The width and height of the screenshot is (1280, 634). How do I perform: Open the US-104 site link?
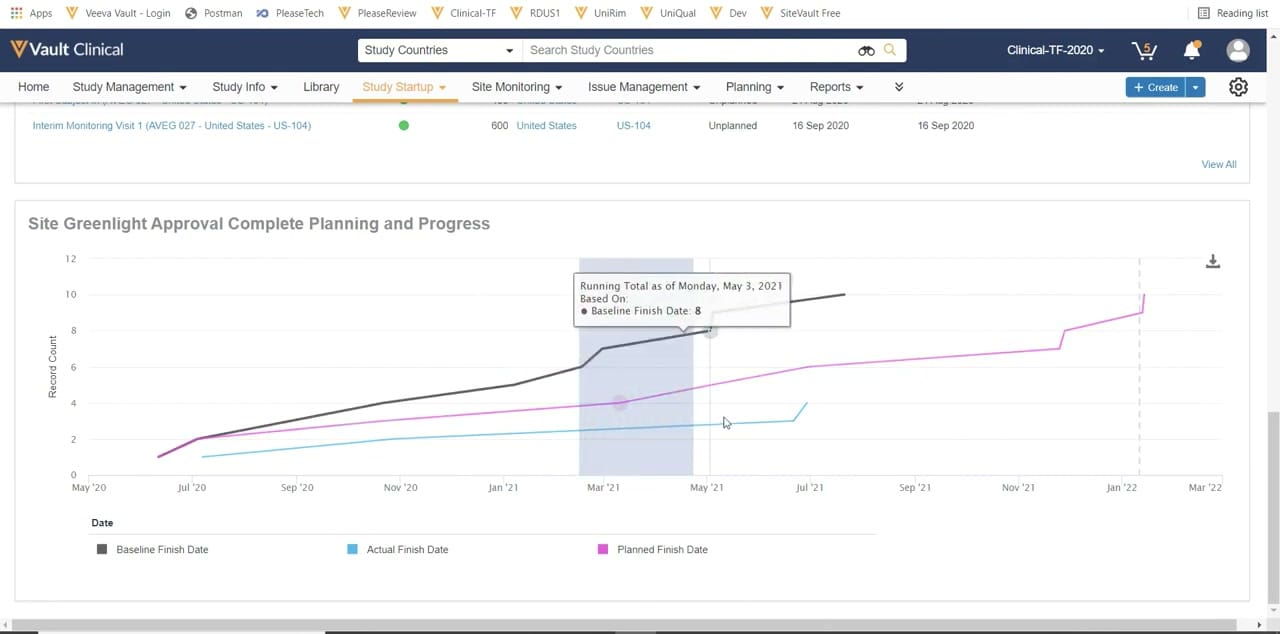tap(633, 126)
